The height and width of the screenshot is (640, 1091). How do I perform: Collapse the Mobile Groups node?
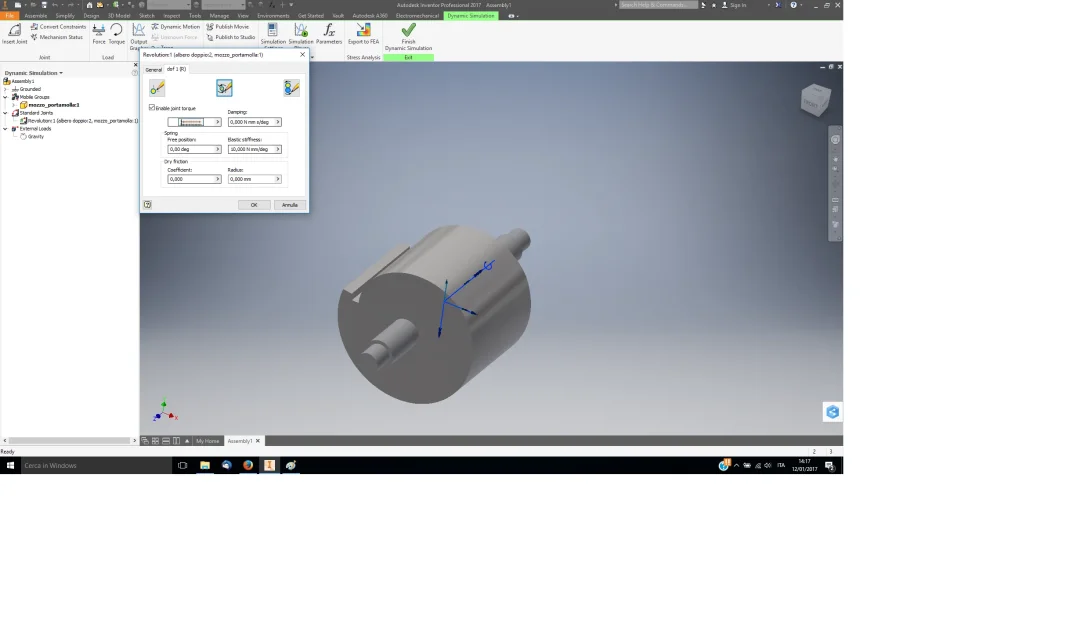pyautogui.click(x=6, y=97)
